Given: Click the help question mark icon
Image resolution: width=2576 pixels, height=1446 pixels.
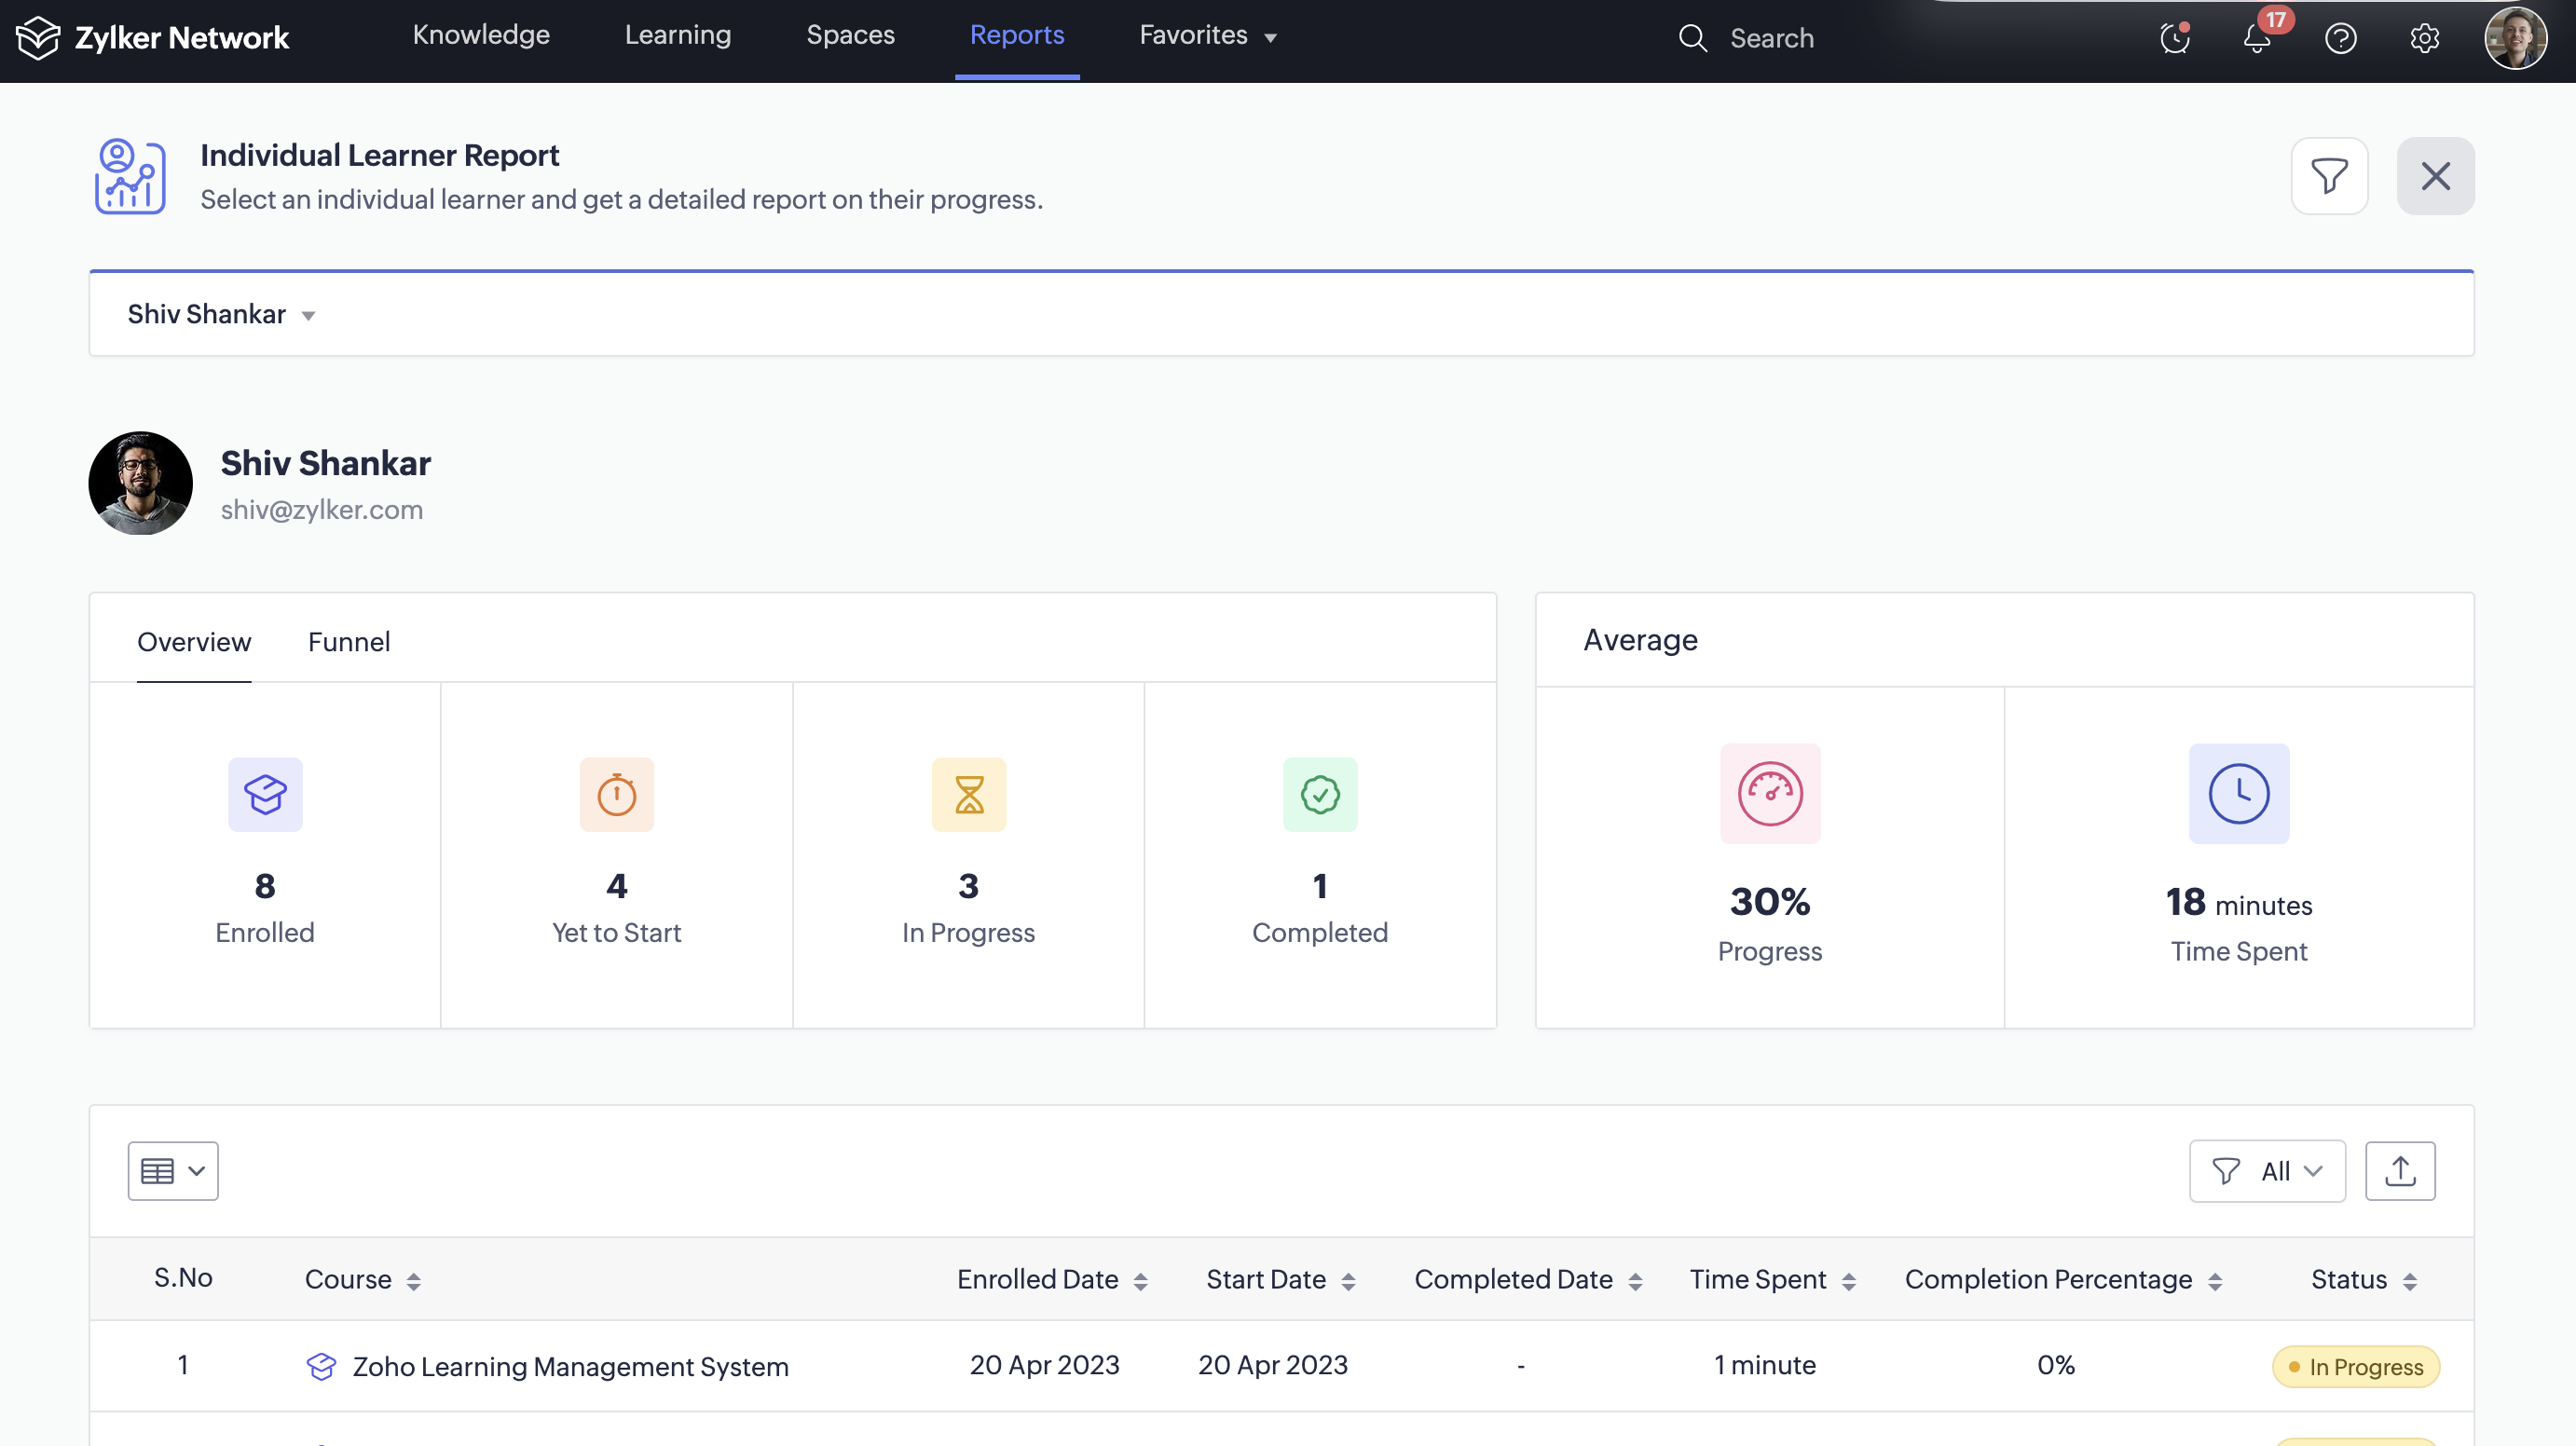Looking at the screenshot, I should 2340,39.
